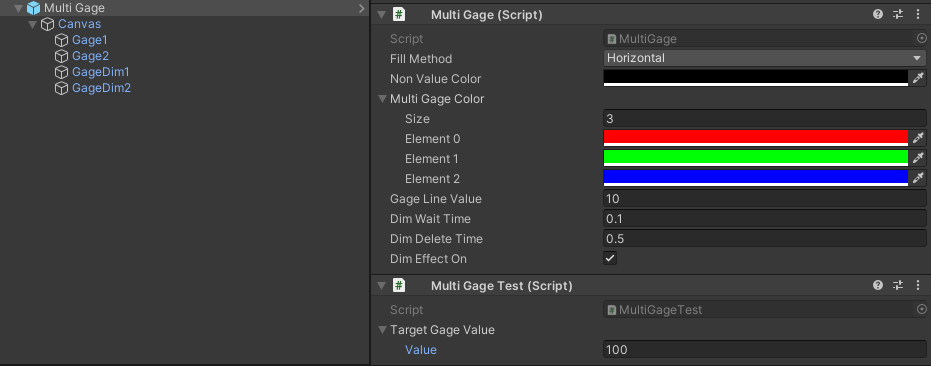Open preset selector for Multi Gage script
Viewport: 931px width, 366px height.
[898, 15]
